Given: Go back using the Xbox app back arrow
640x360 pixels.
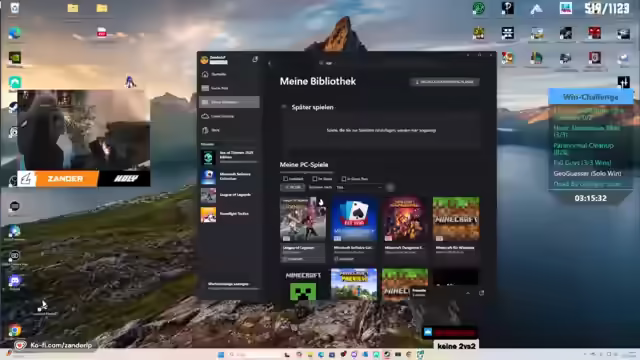Looking at the screenshot, I should [x=269, y=63].
